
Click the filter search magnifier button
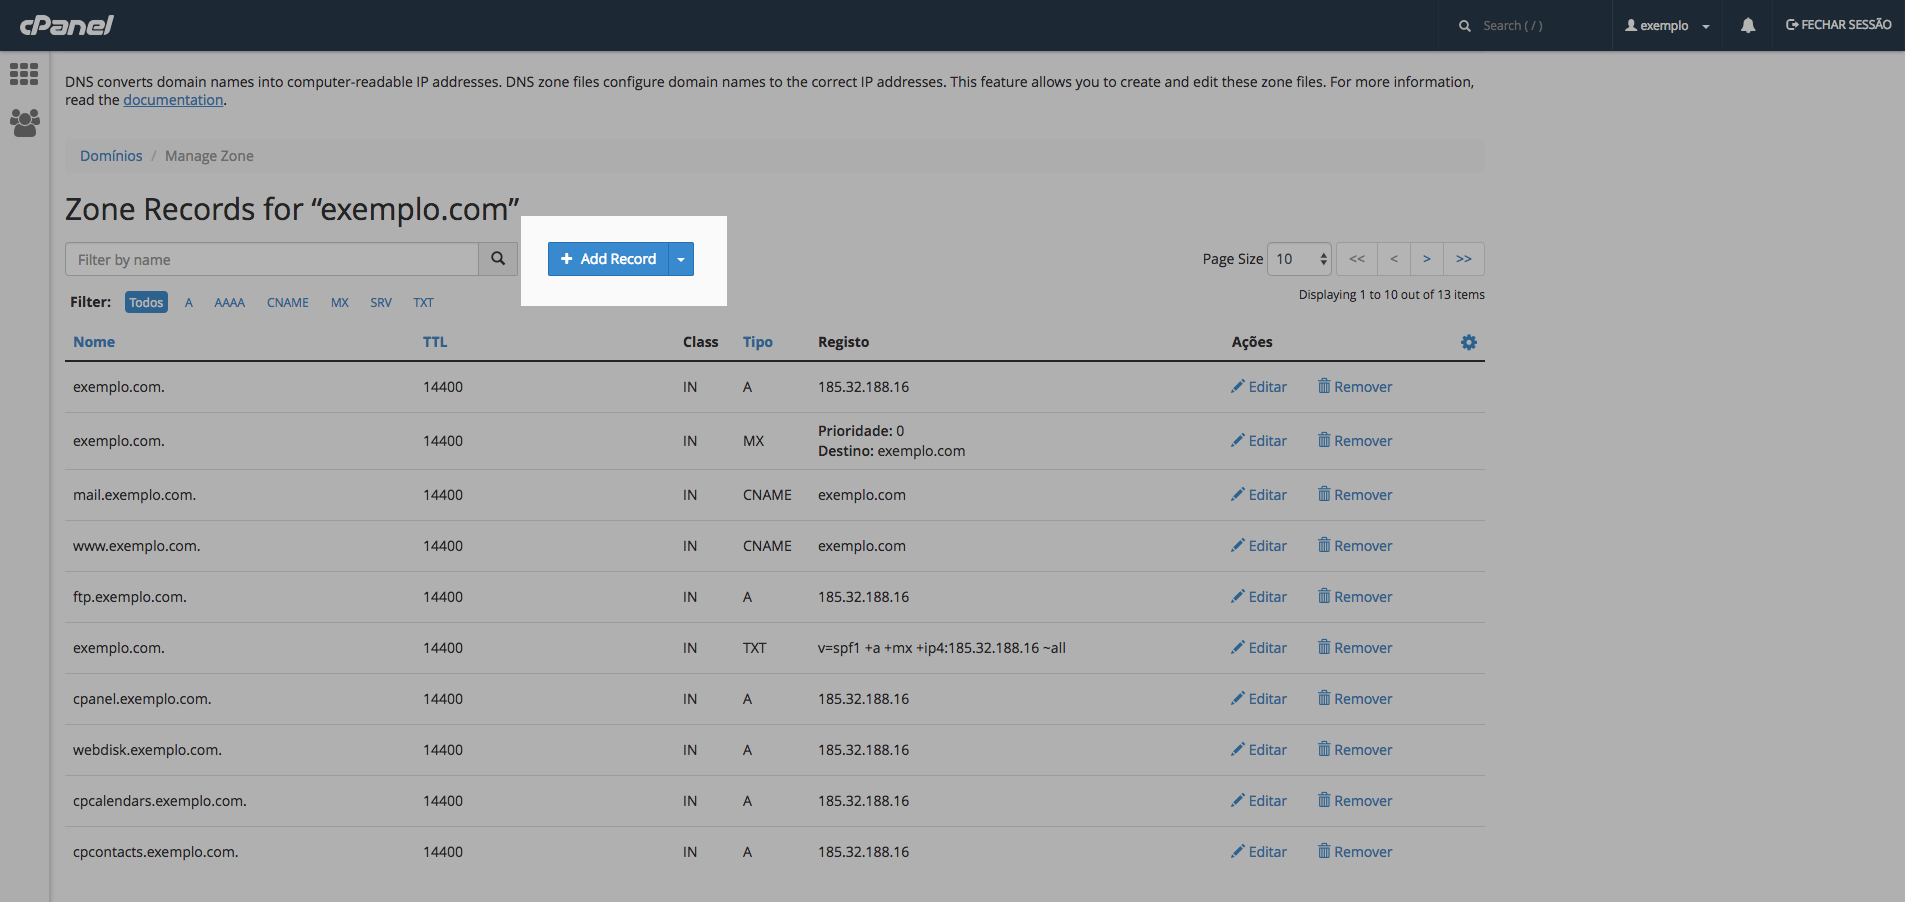coord(497,259)
